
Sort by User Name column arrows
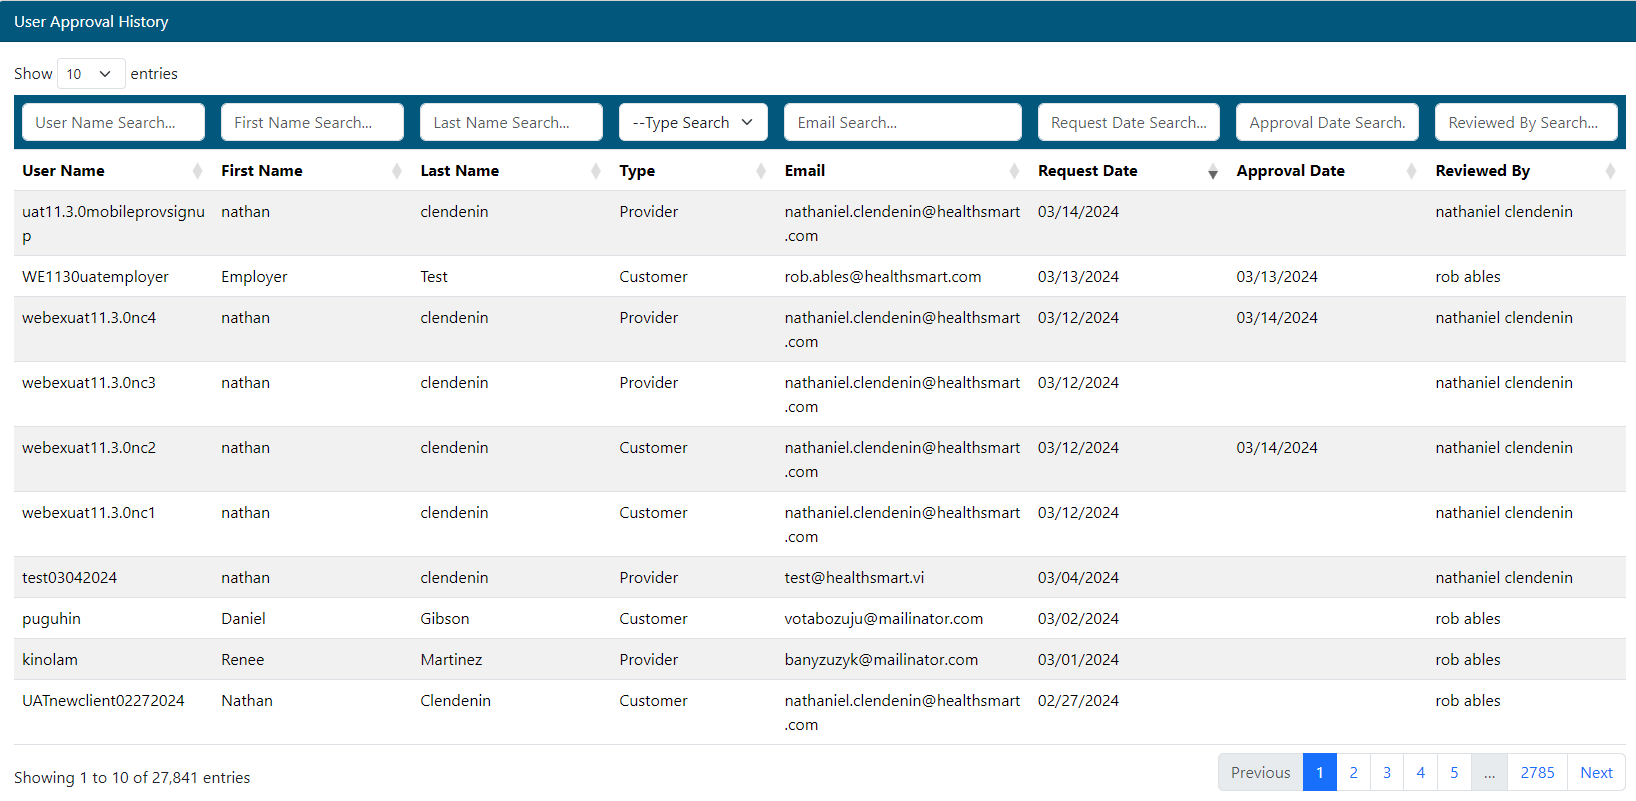point(197,171)
